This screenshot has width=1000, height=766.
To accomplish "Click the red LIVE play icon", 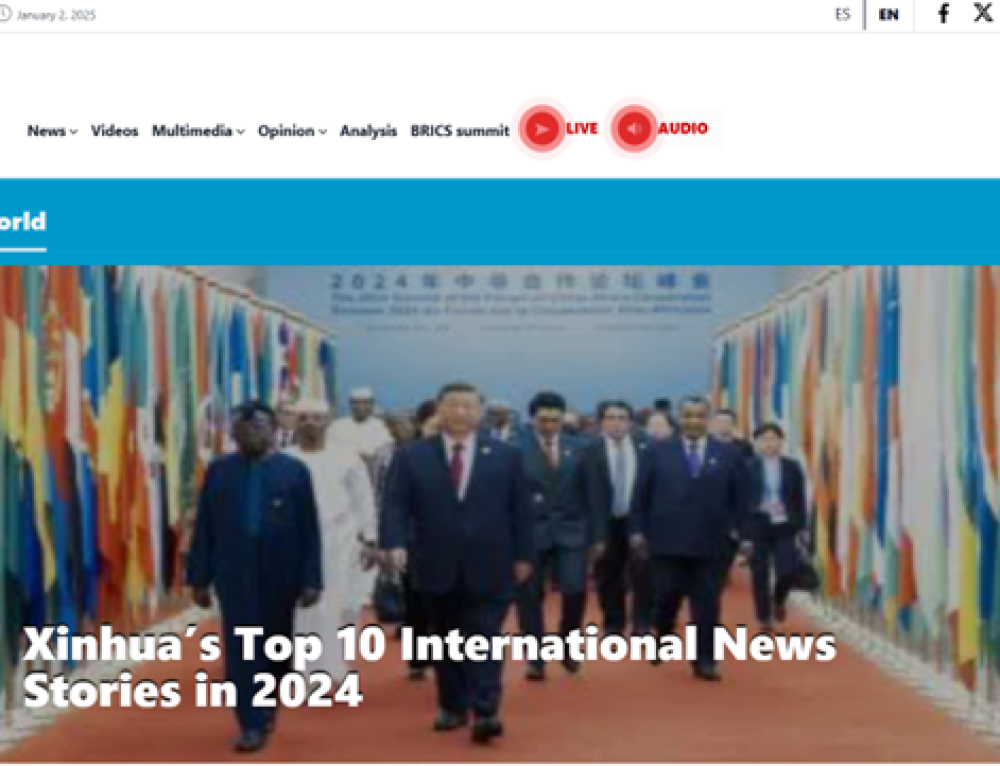I will coord(541,129).
